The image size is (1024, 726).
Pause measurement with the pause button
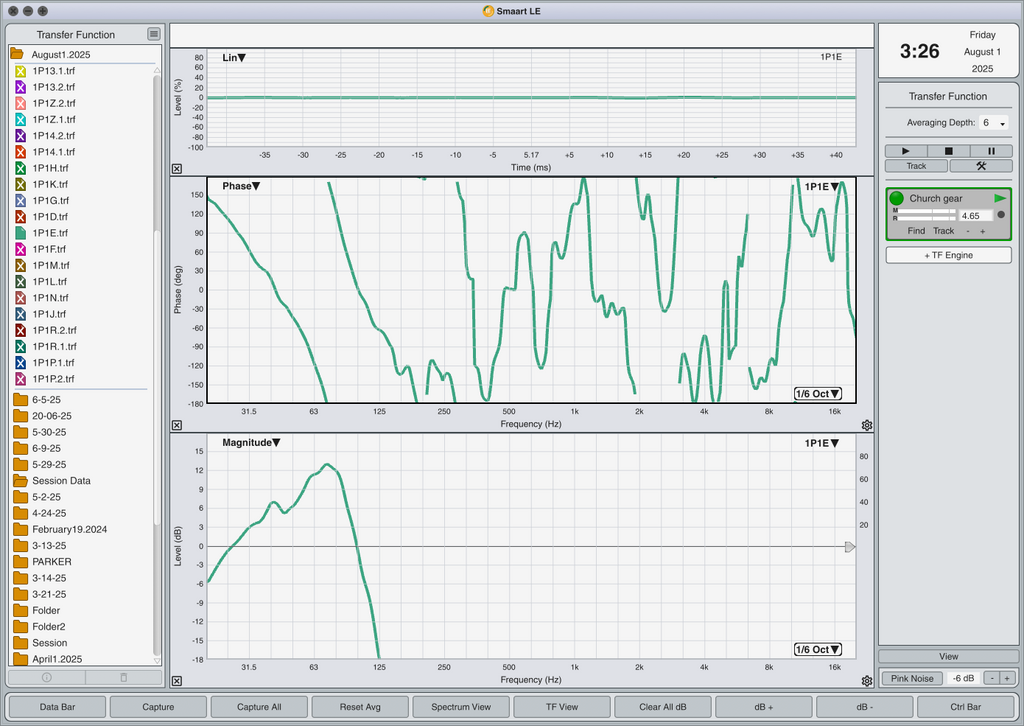(991, 151)
